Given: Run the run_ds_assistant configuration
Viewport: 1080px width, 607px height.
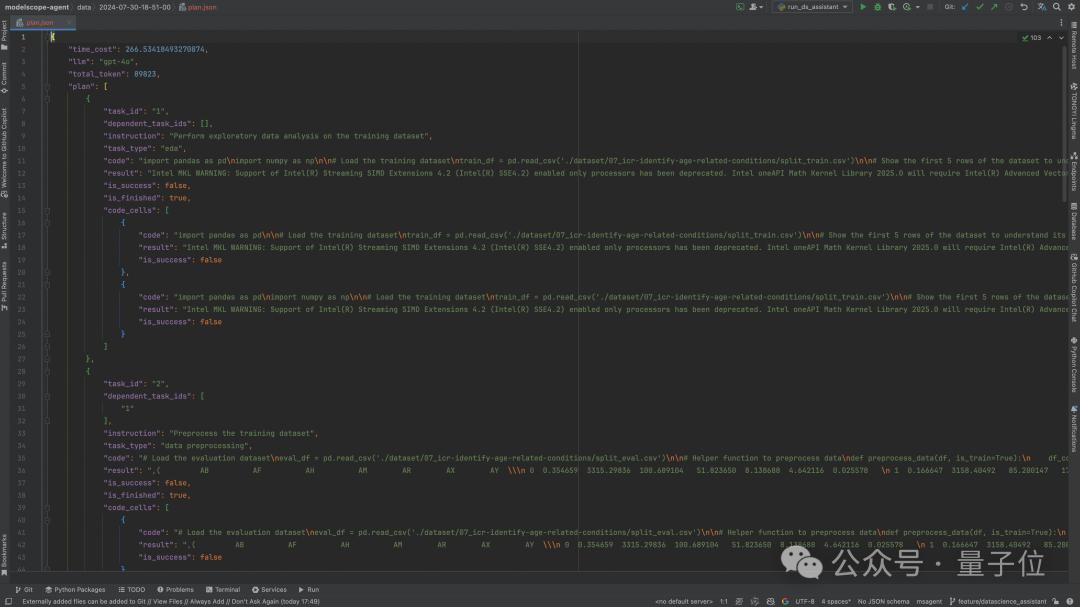Looking at the screenshot, I should 864,7.
